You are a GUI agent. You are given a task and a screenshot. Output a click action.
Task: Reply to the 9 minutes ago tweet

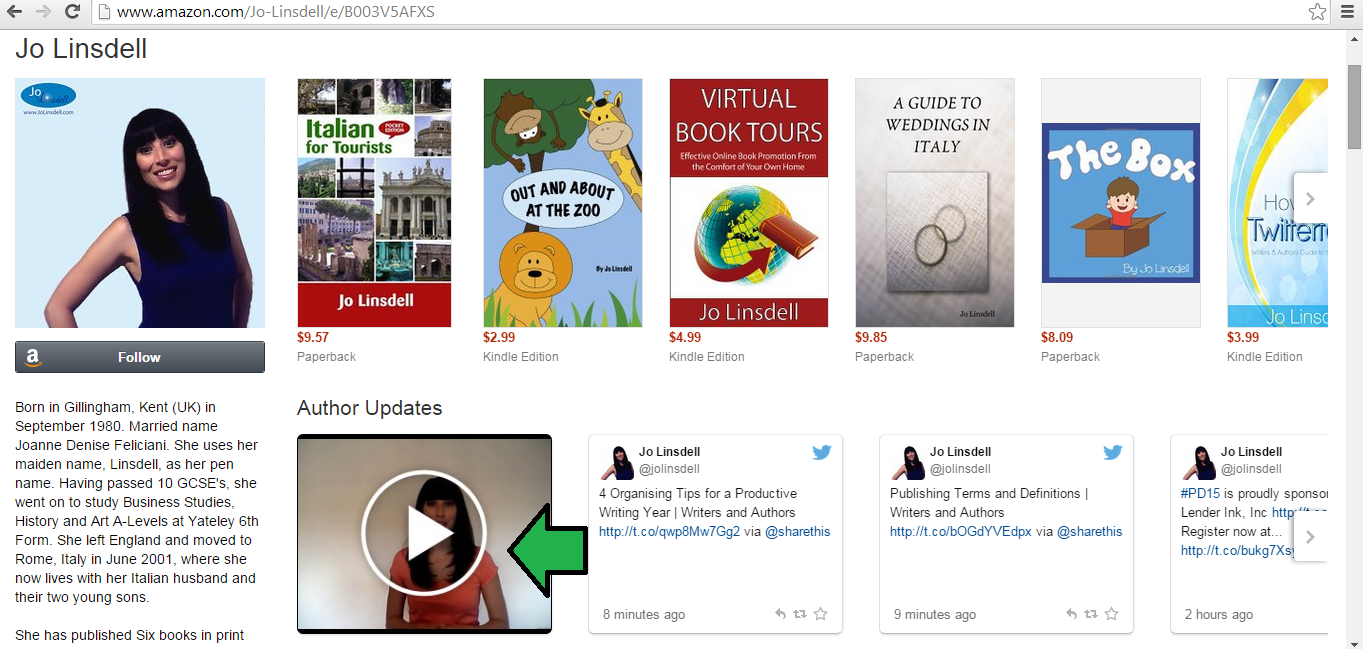tap(1071, 614)
